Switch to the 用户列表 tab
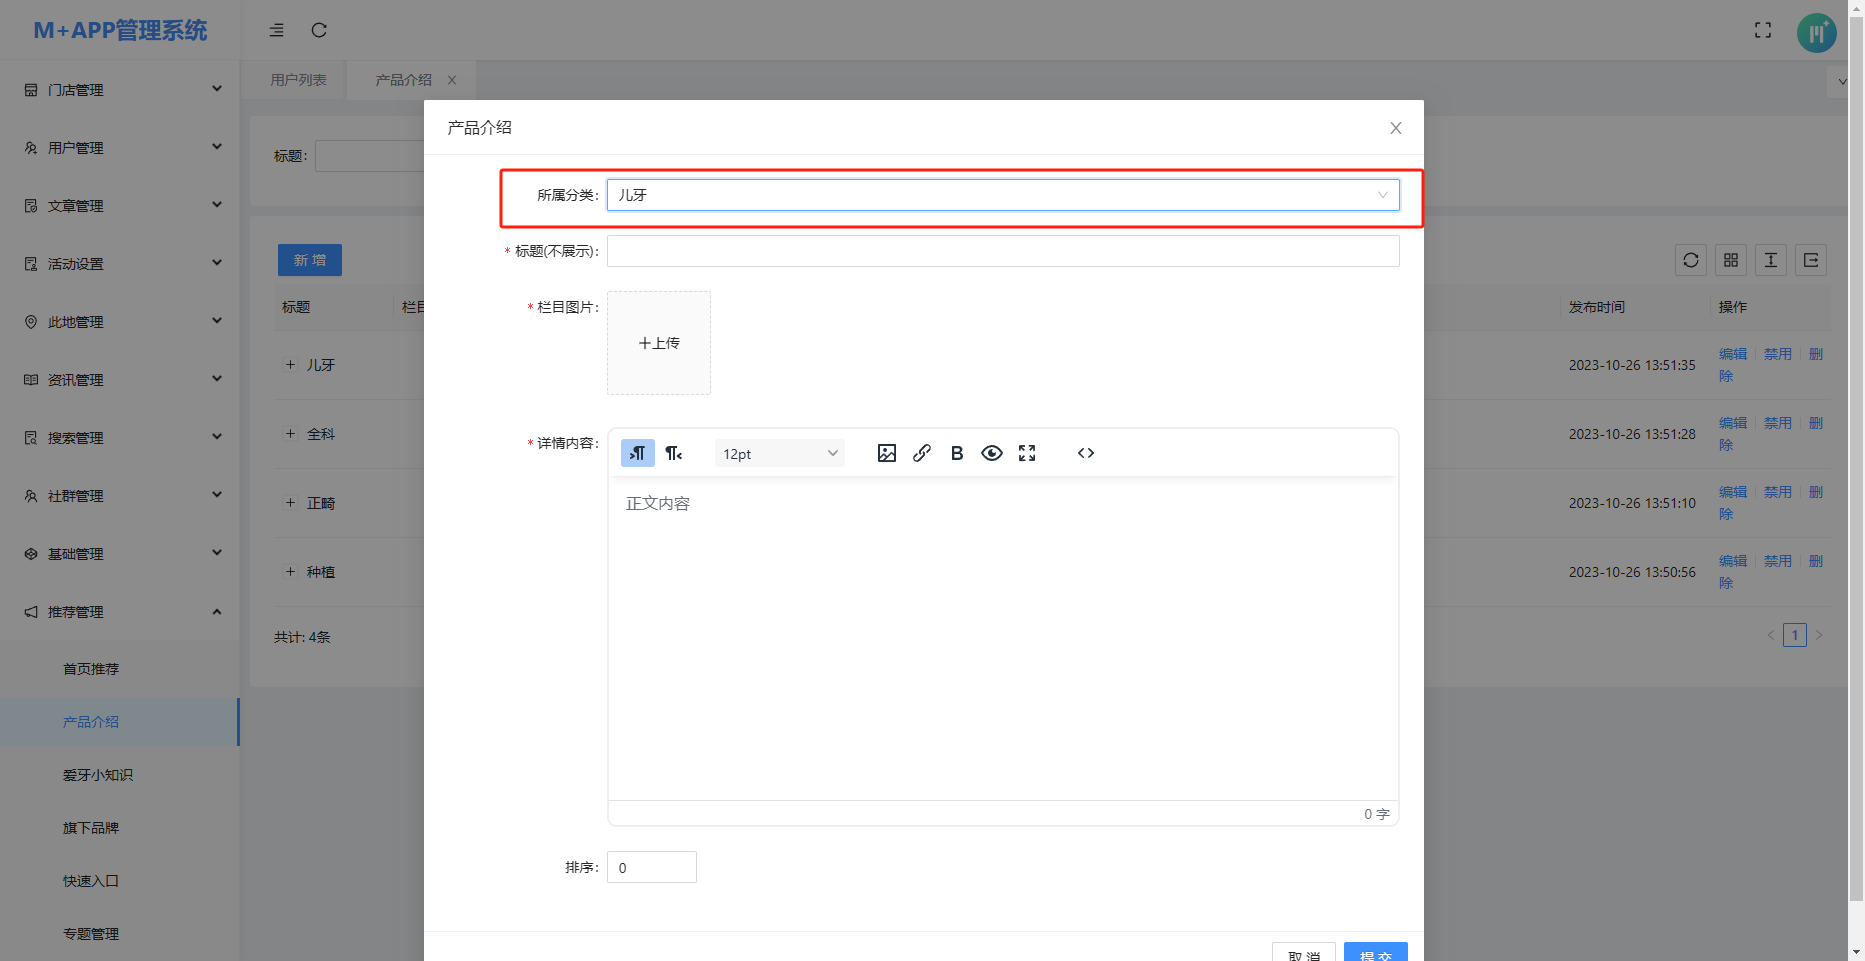This screenshot has width=1865, height=961. [x=298, y=80]
